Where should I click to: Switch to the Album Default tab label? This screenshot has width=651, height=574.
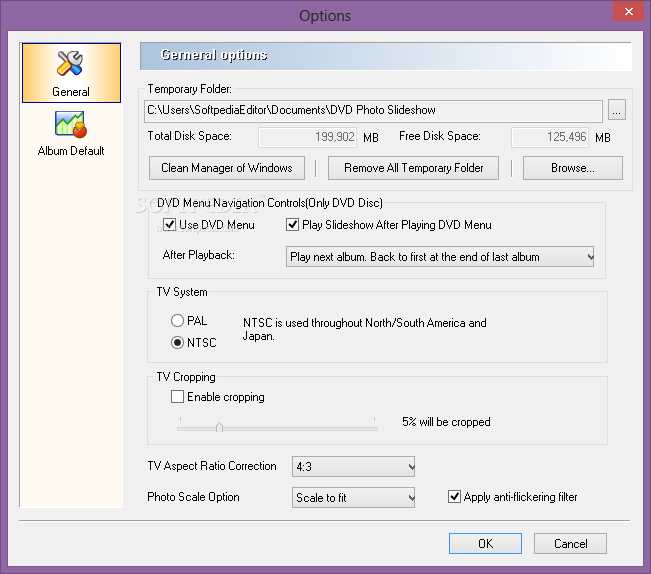tap(71, 151)
